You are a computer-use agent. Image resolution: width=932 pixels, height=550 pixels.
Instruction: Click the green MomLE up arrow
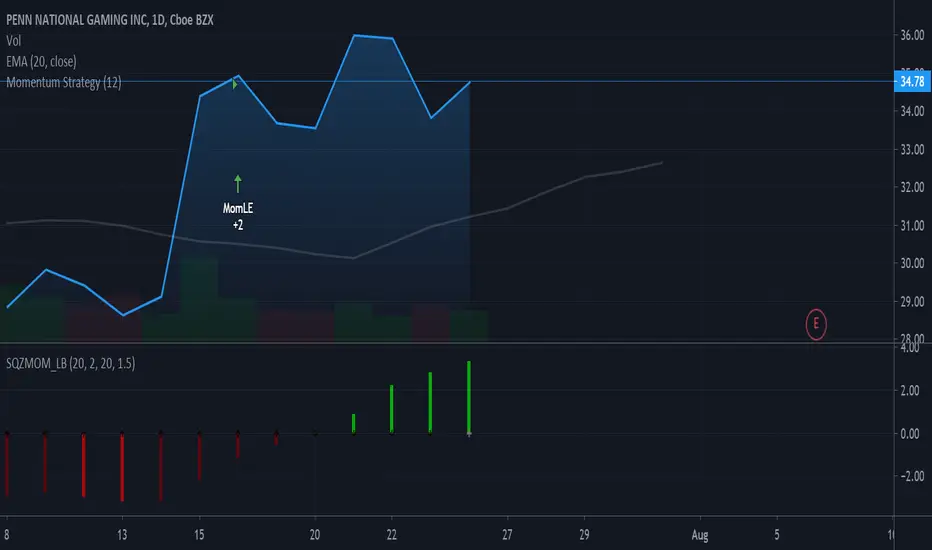(238, 183)
